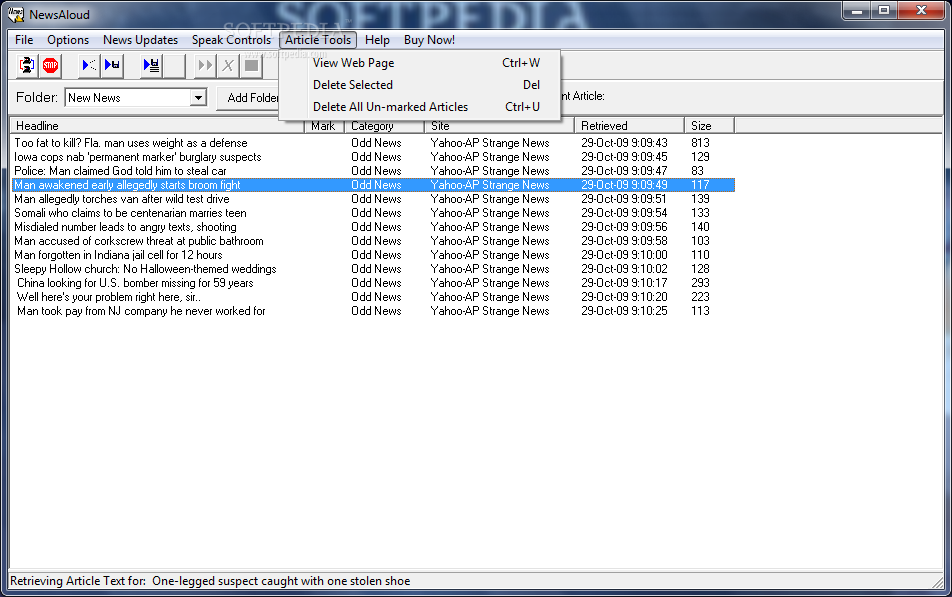Select 'Police: Man claimed God told him' article
Image resolution: width=952 pixels, height=597 pixels.
click(x=373, y=171)
